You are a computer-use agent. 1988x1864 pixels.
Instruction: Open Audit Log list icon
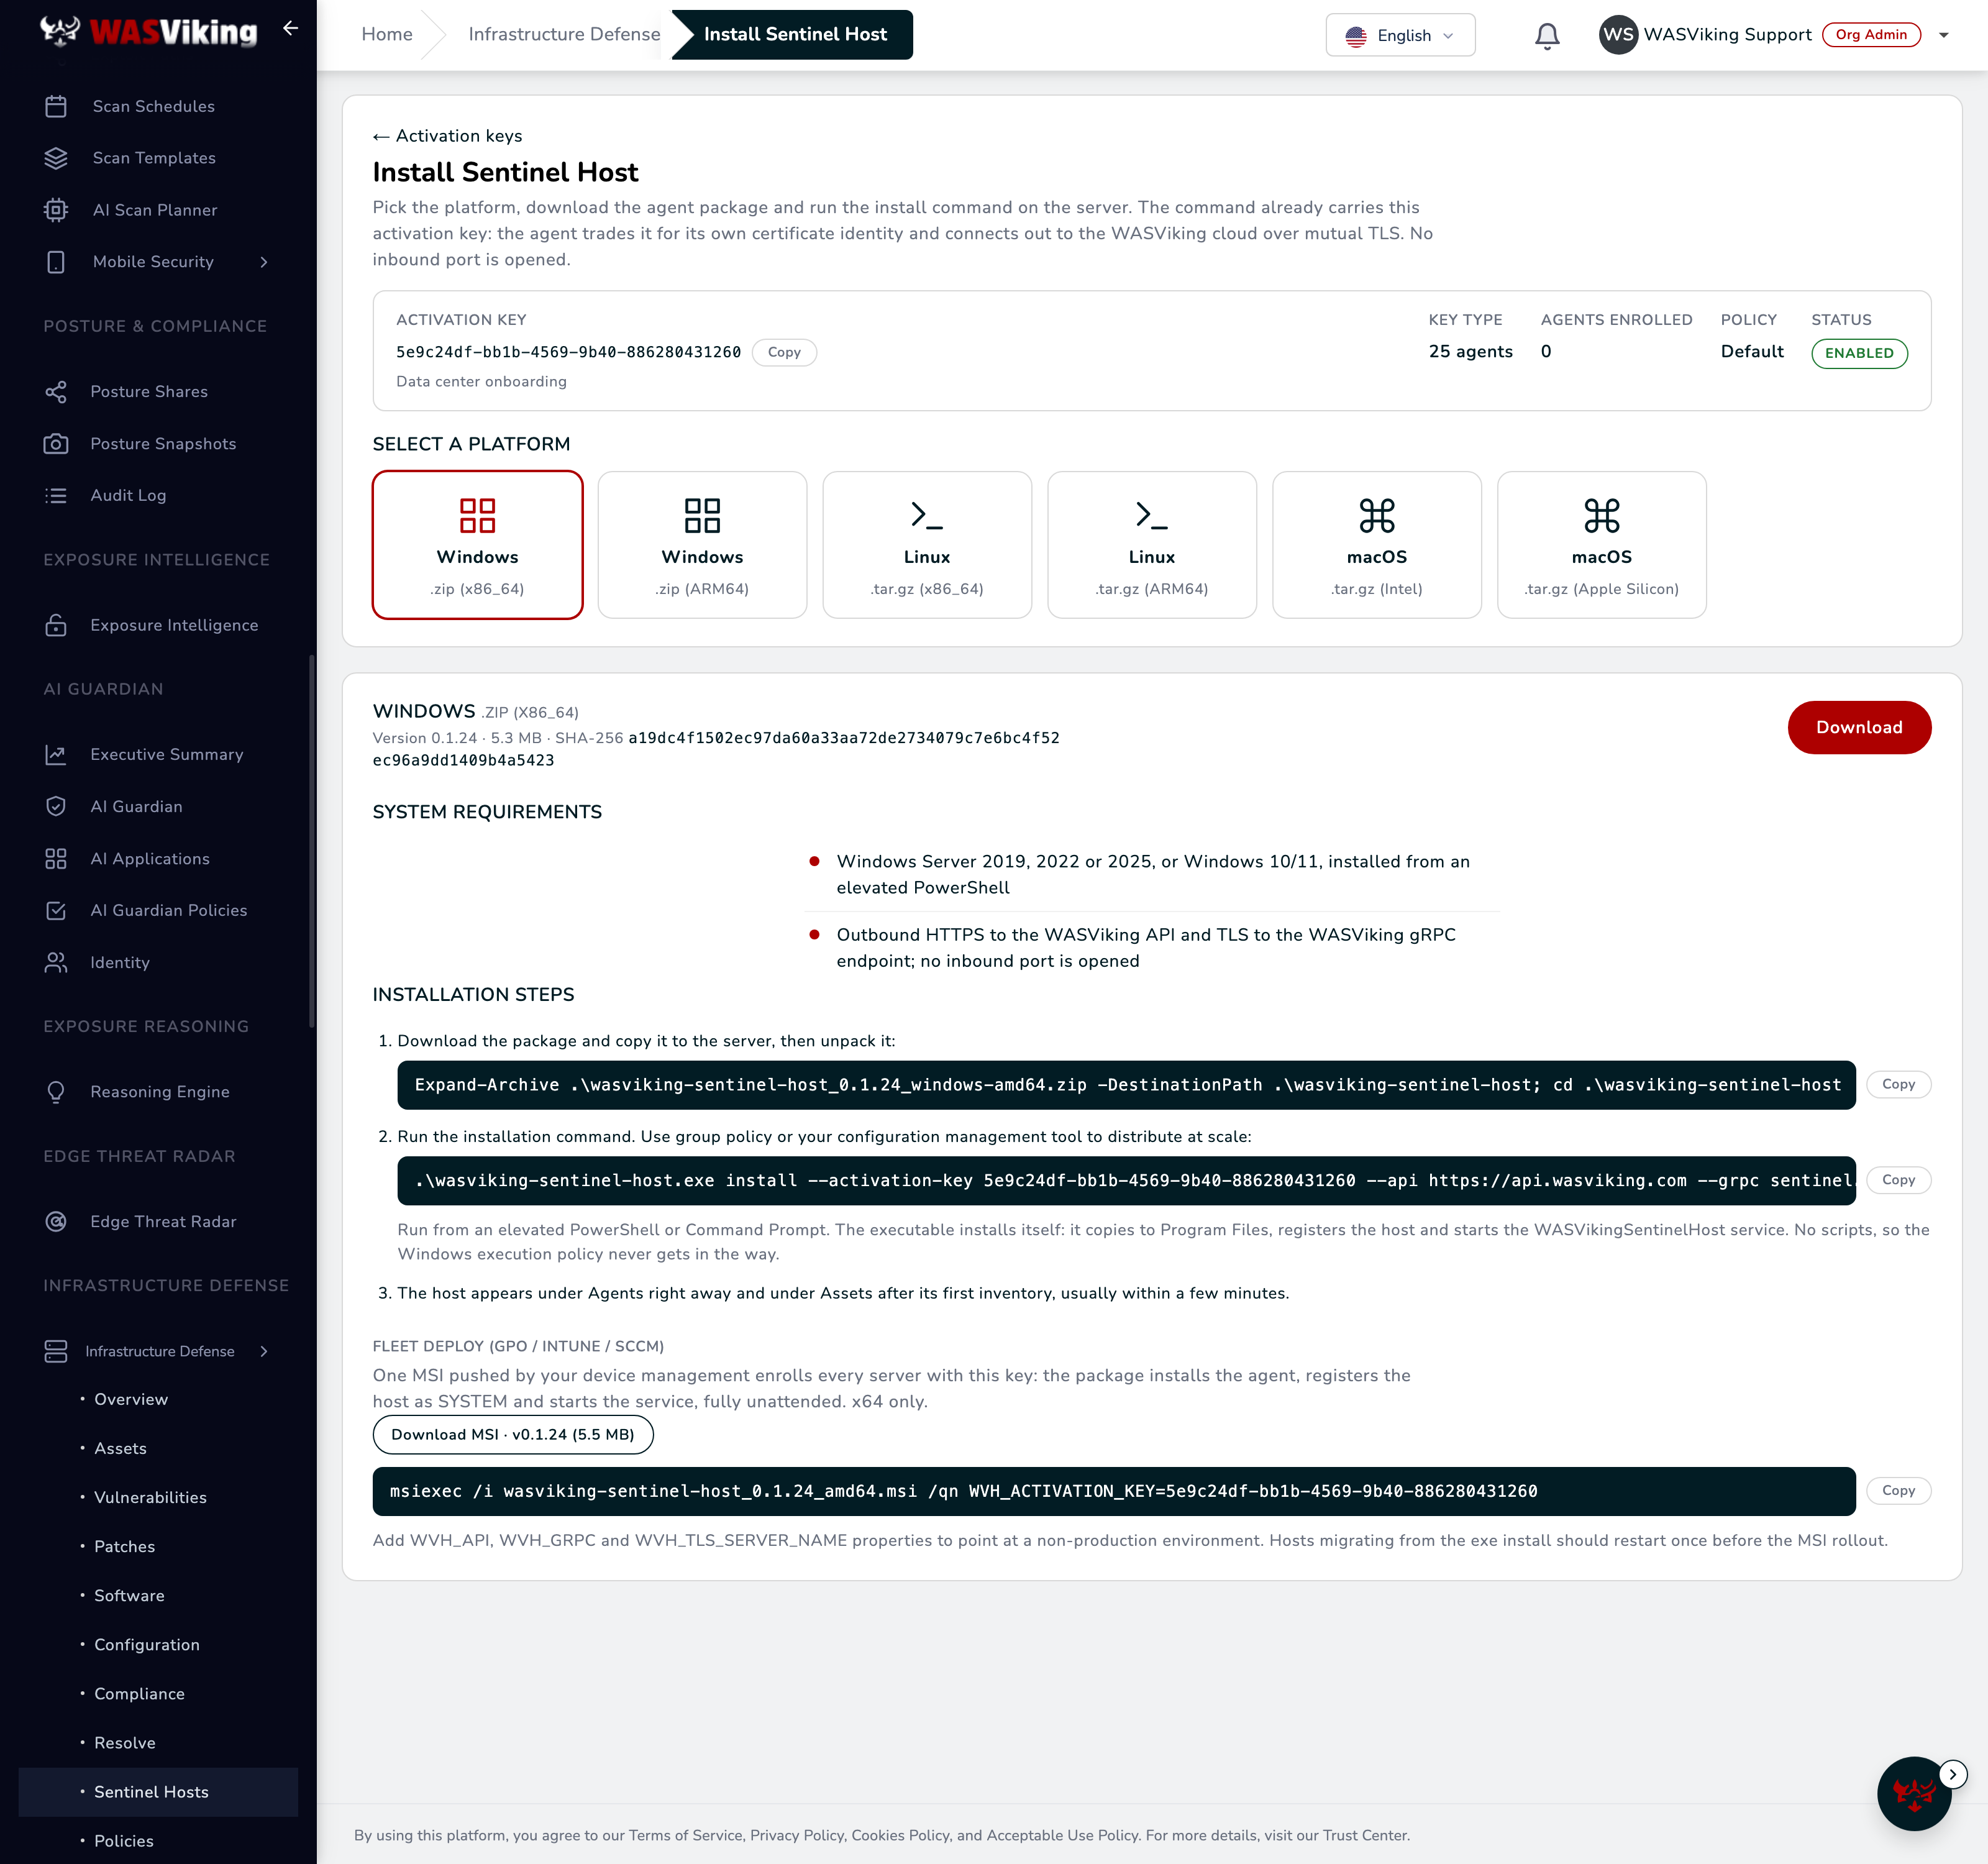pyautogui.click(x=56, y=496)
